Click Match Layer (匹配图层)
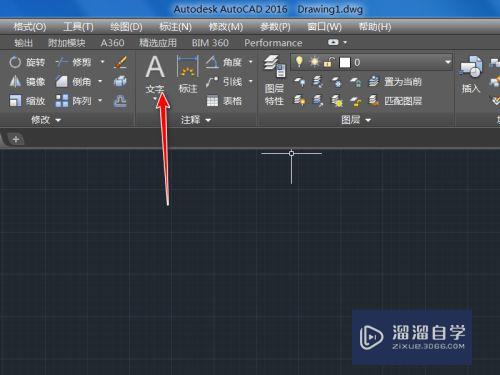 coord(395,101)
